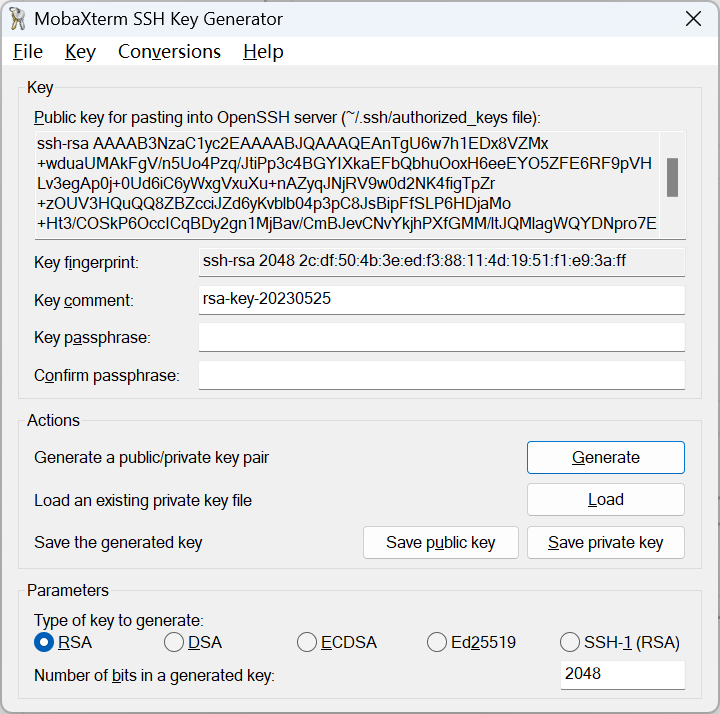The height and width of the screenshot is (714, 720).
Task: Click the MobaXterm key icon in title bar
Action: tap(17, 19)
